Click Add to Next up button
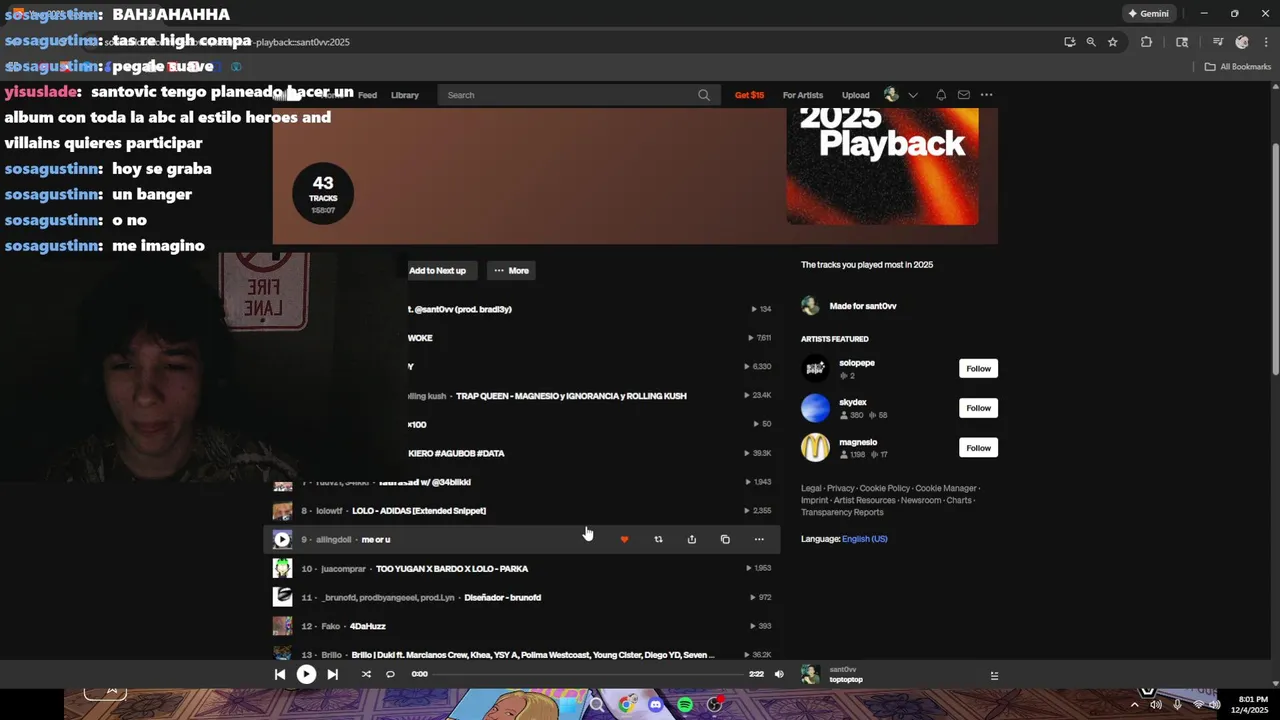The width and height of the screenshot is (1280, 720). pos(437,271)
